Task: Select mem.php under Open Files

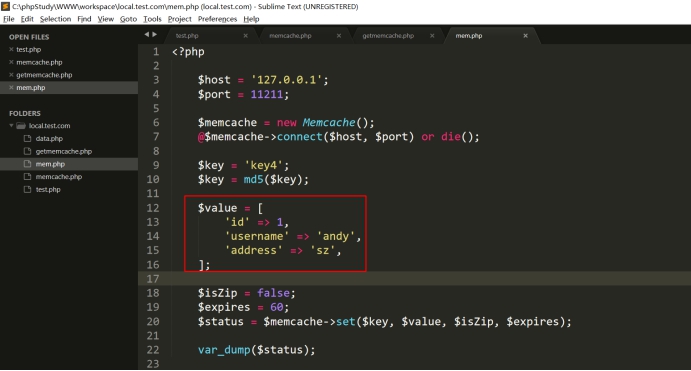Action: pyautogui.click(x=31, y=88)
